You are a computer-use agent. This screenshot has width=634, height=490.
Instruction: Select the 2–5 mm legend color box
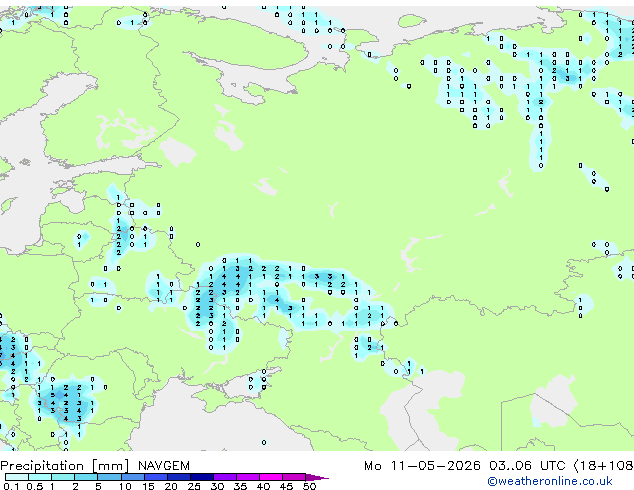(86, 477)
